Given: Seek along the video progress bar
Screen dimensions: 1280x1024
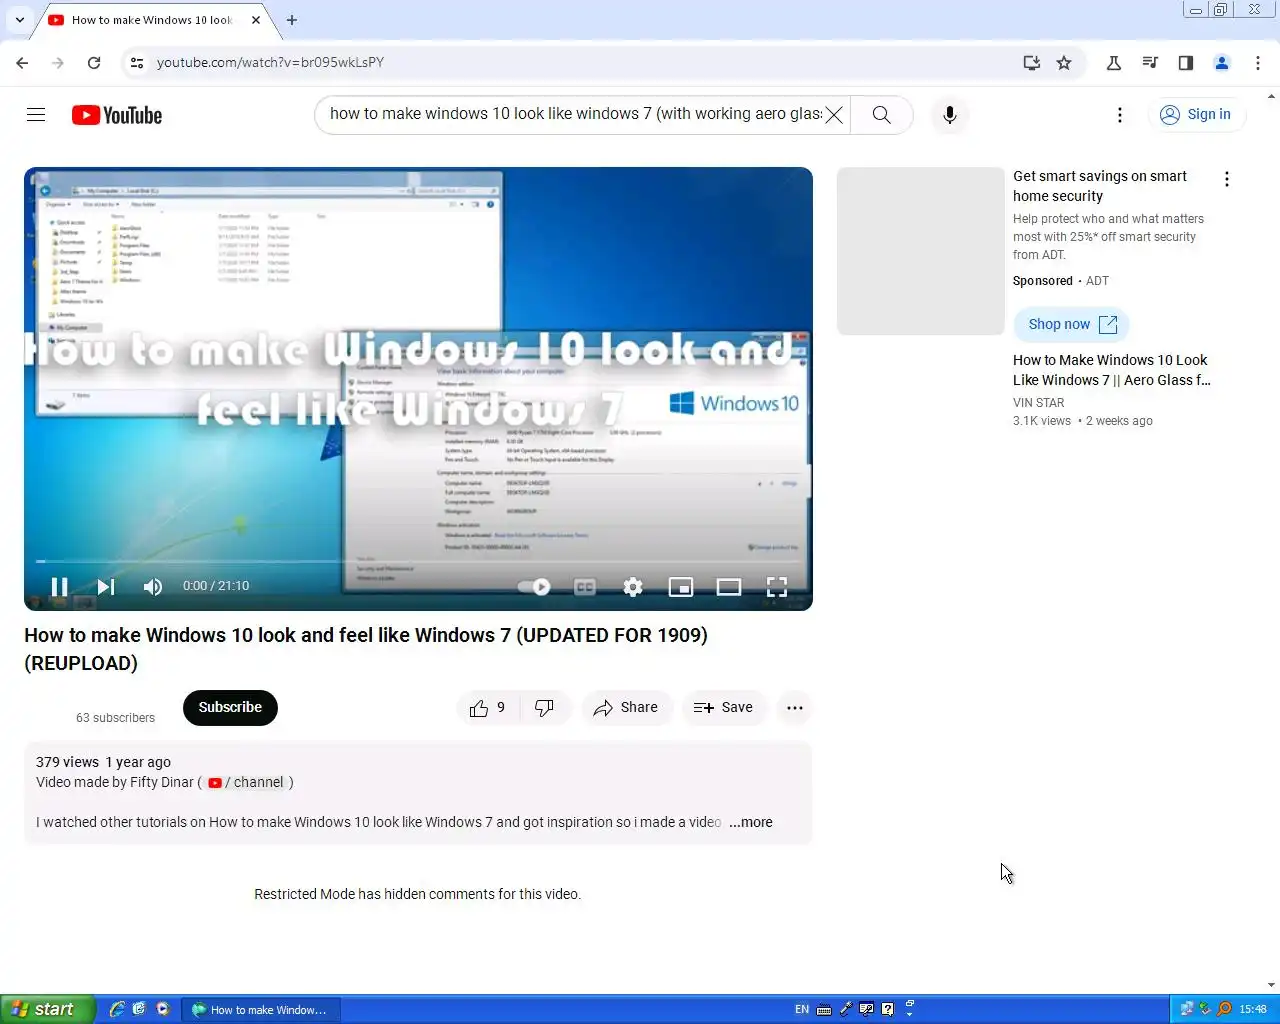Looking at the screenshot, I should 418,562.
